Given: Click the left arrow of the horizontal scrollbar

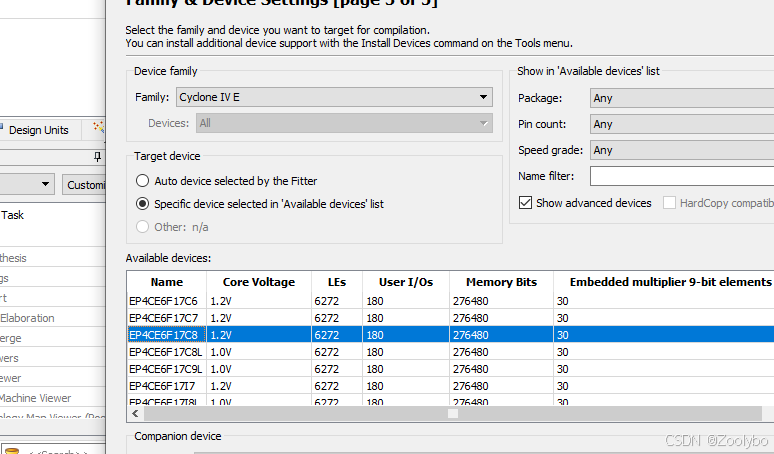Looking at the screenshot, I should tap(135, 414).
